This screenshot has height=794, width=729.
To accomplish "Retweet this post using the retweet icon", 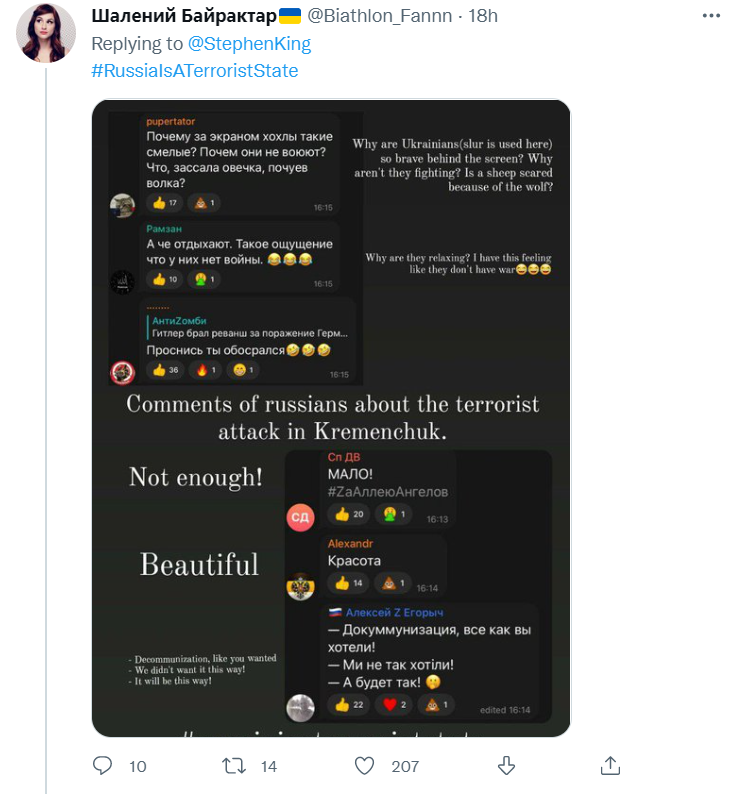I will [x=234, y=766].
